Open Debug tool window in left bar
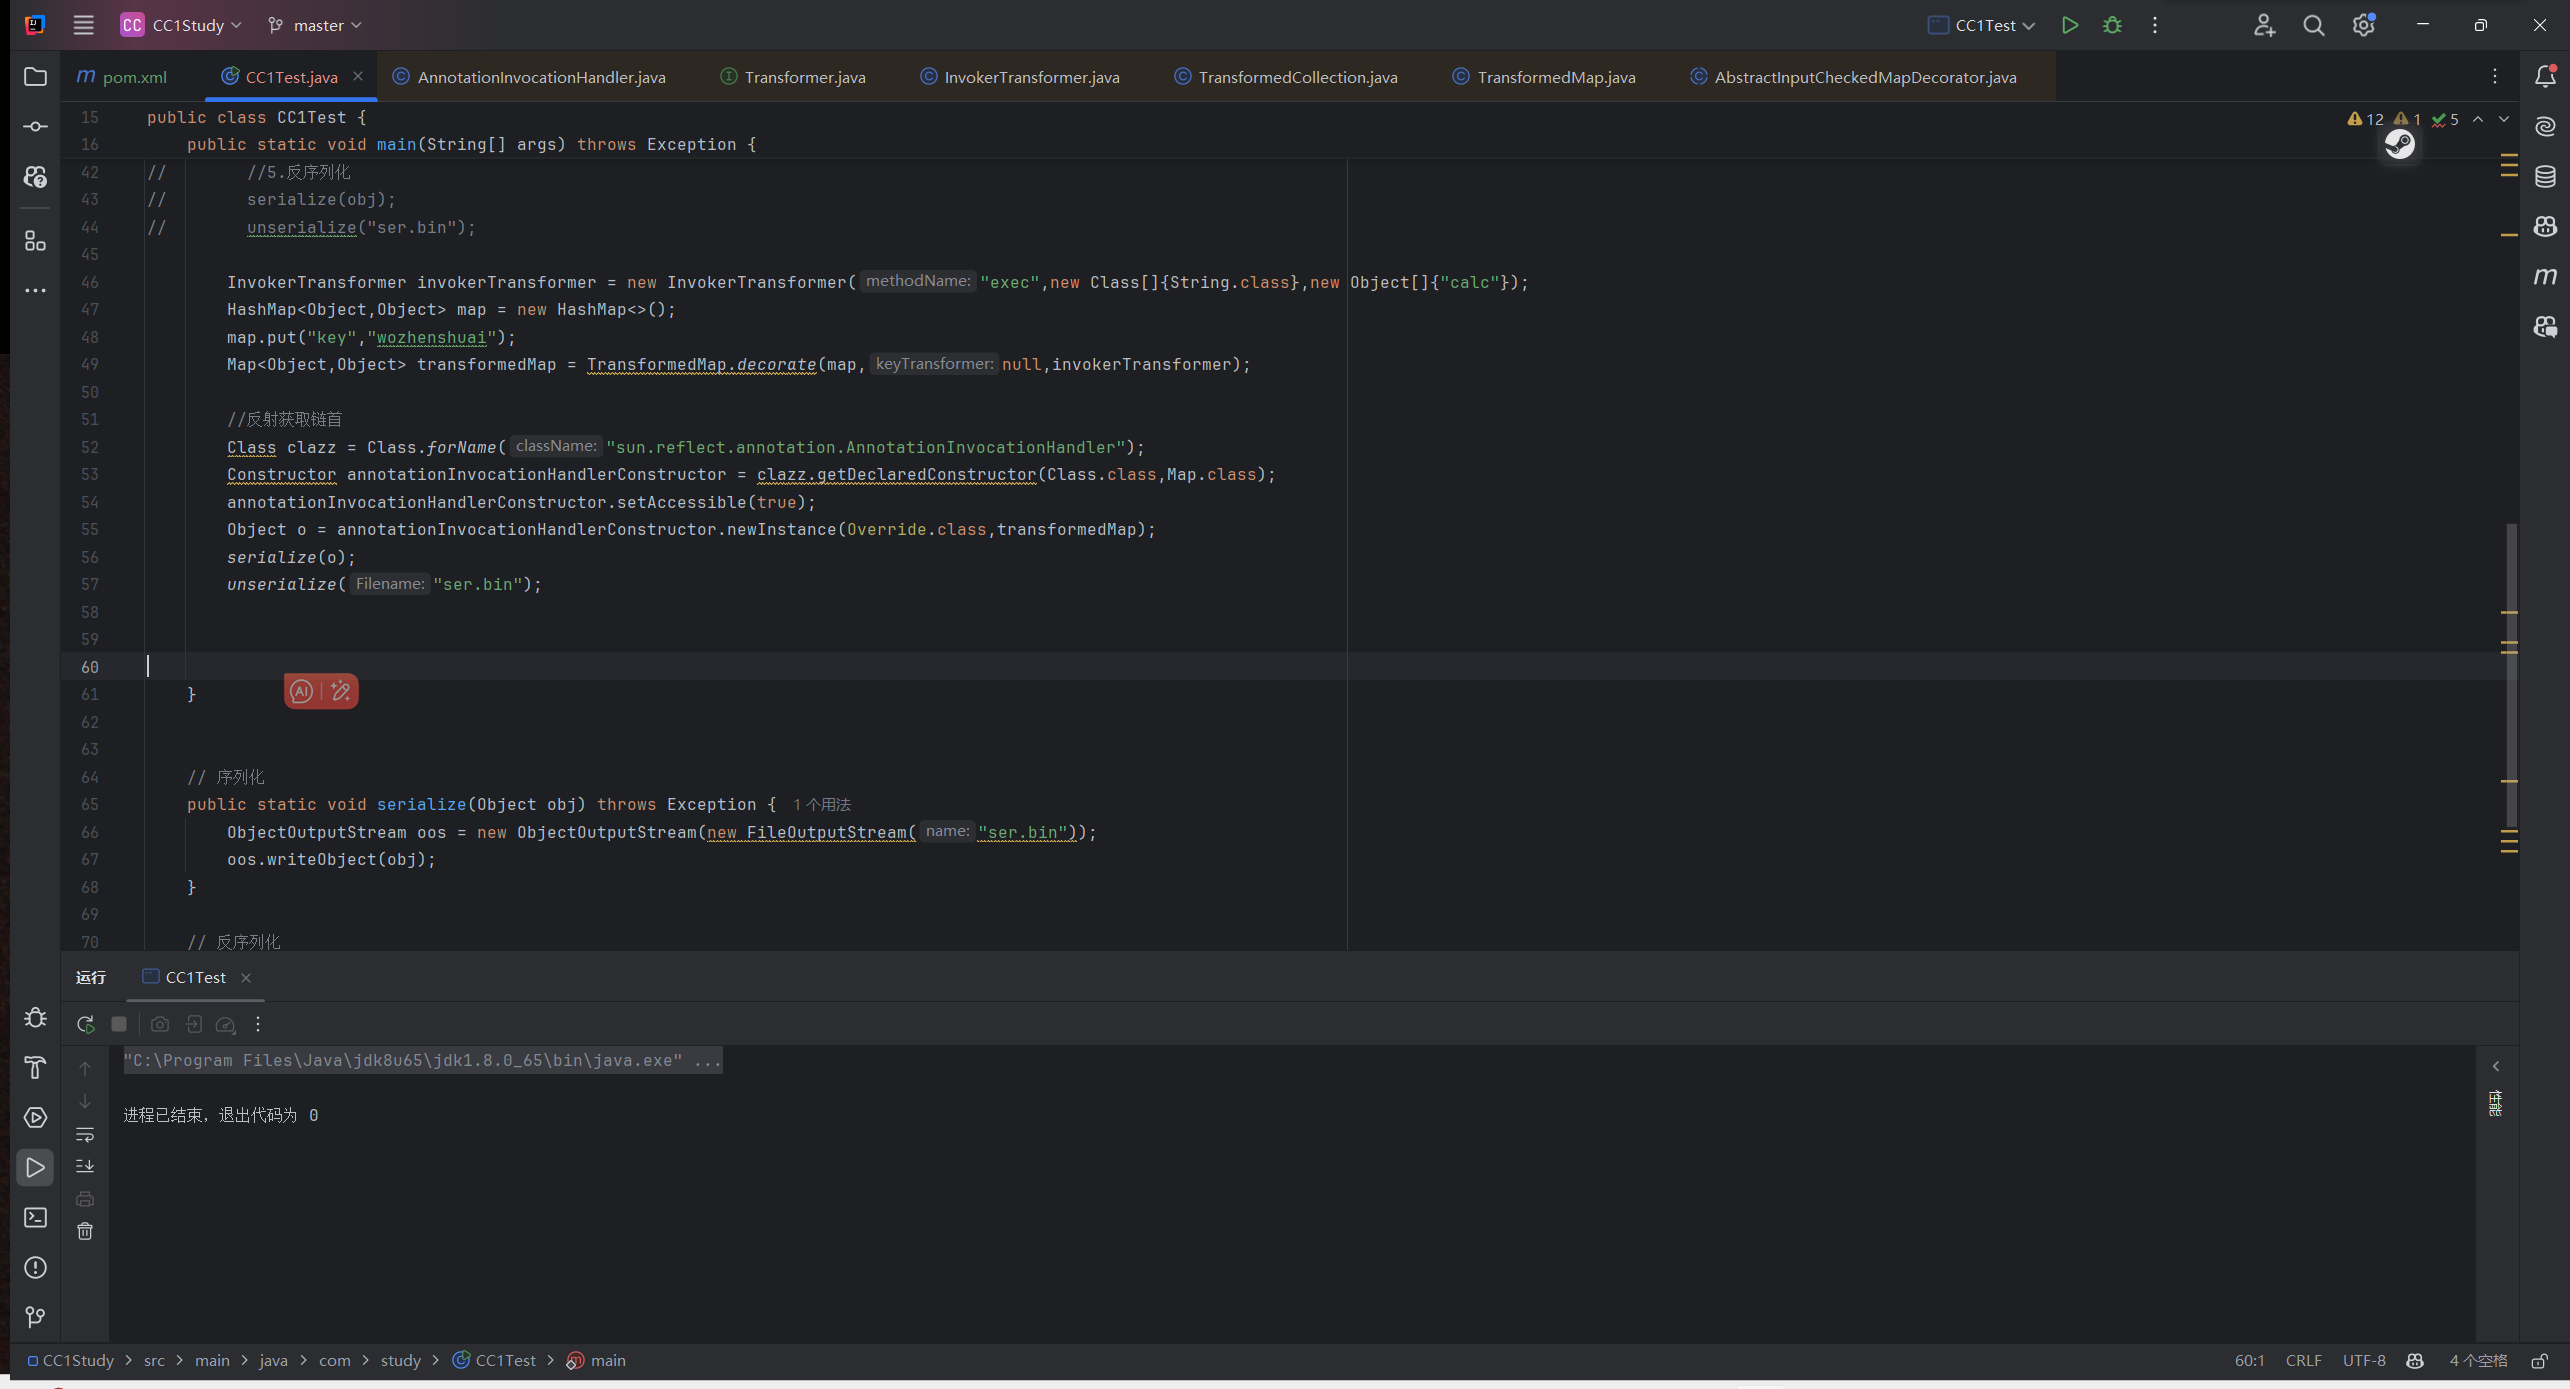2570x1389 pixels. [35, 1018]
